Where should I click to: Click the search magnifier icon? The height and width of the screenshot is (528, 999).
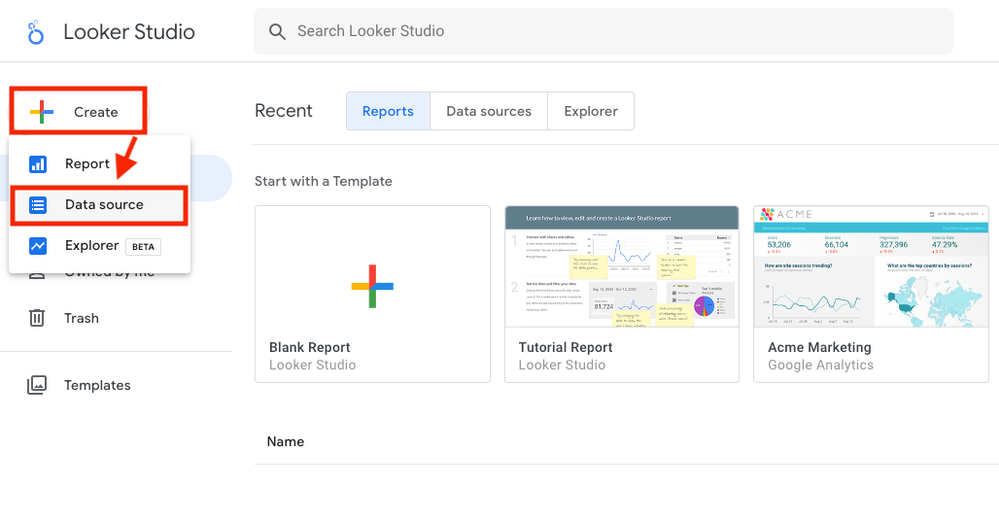[277, 32]
